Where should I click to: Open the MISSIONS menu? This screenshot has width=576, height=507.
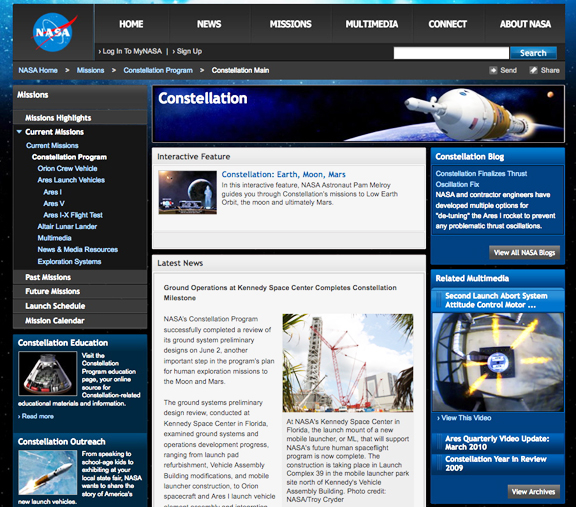(x=291, y=24)
